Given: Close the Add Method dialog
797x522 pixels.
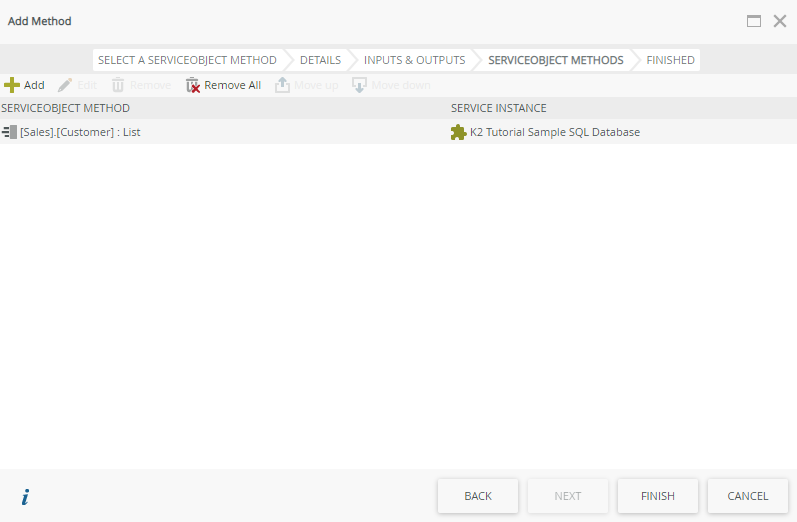Looking at the screenshot, I should (780, 21).
